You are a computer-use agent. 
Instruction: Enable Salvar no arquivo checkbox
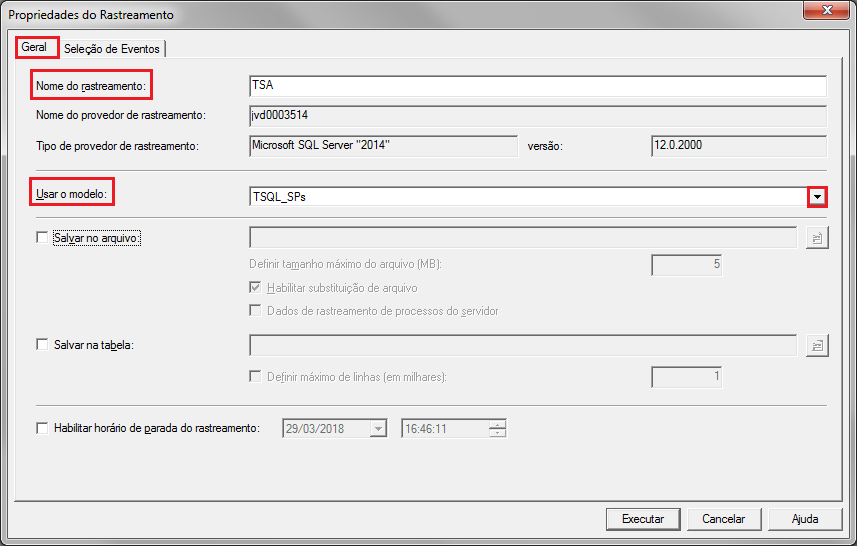(42, 237)
